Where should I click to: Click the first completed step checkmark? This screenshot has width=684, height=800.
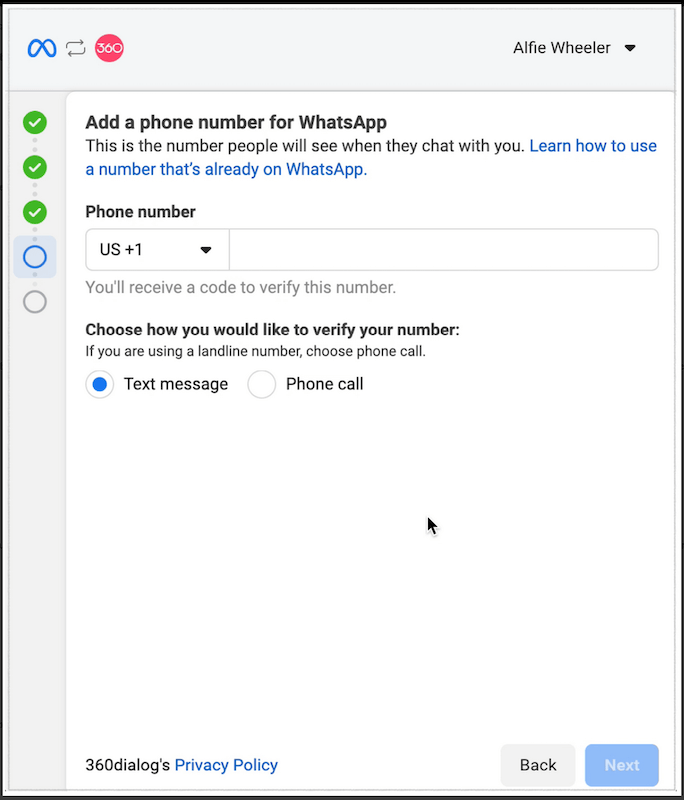pos(35,122)
